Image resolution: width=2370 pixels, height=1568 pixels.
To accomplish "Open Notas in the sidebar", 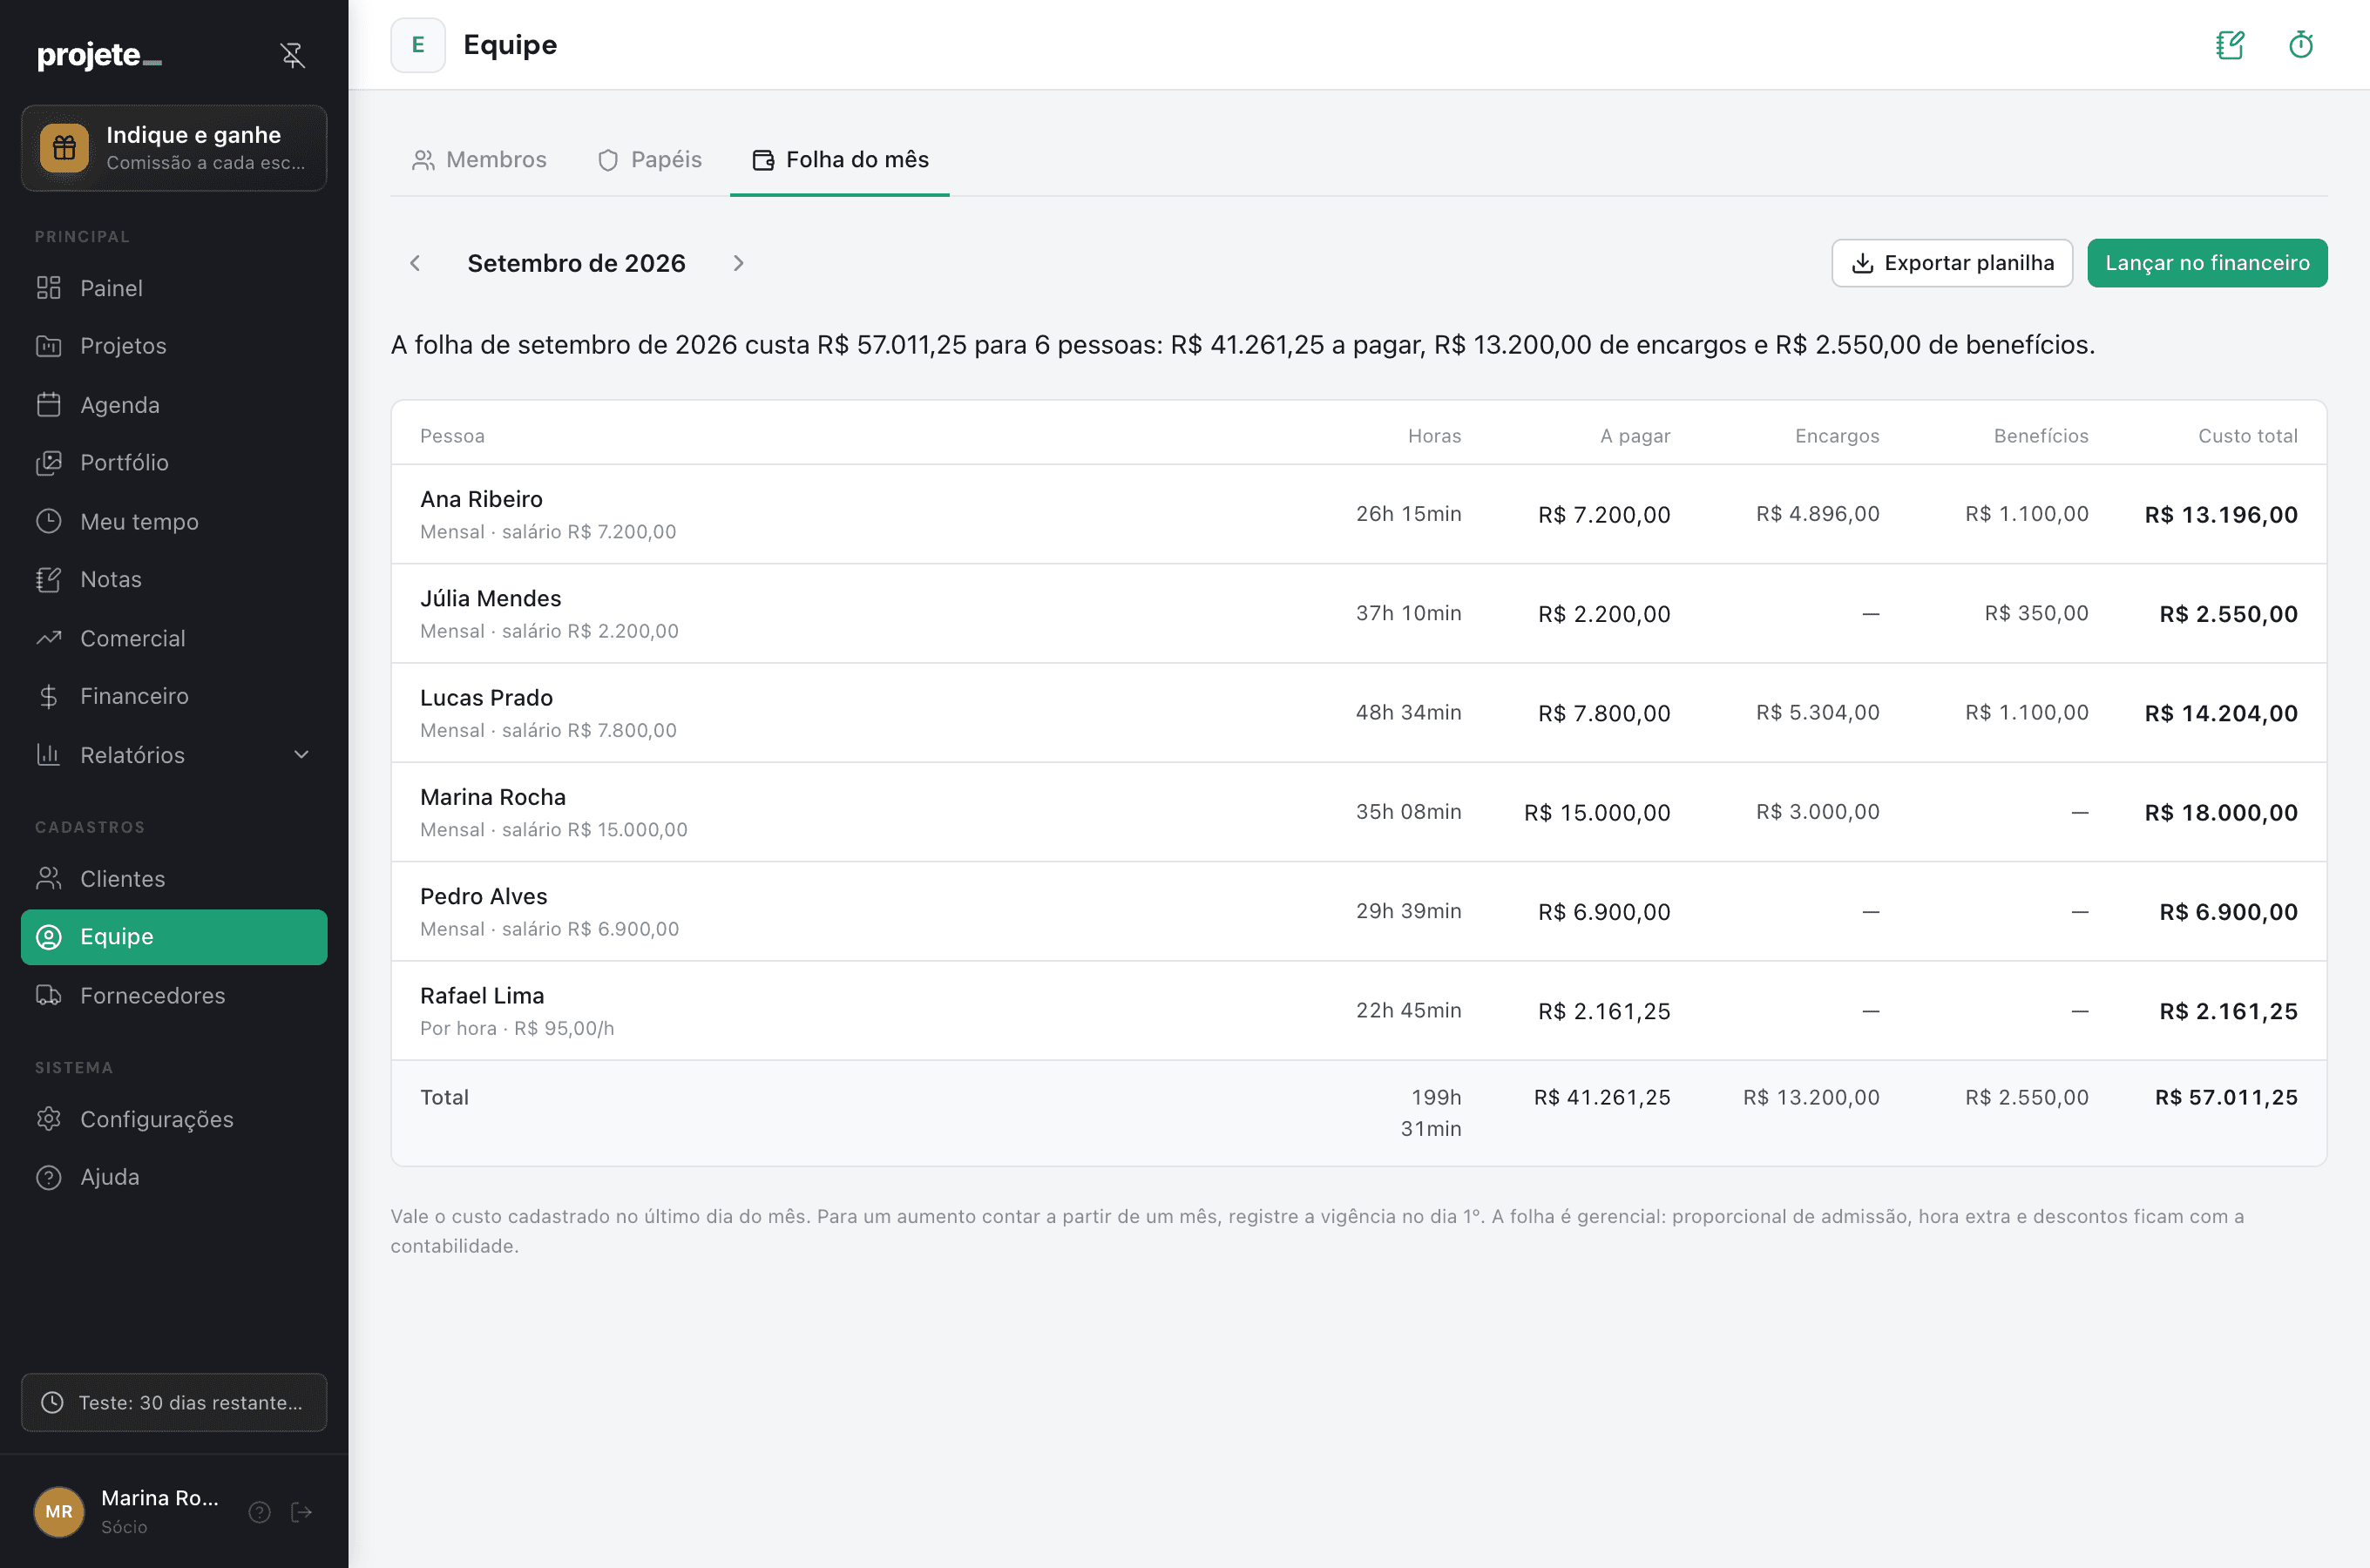I will [x=174, y=580].
